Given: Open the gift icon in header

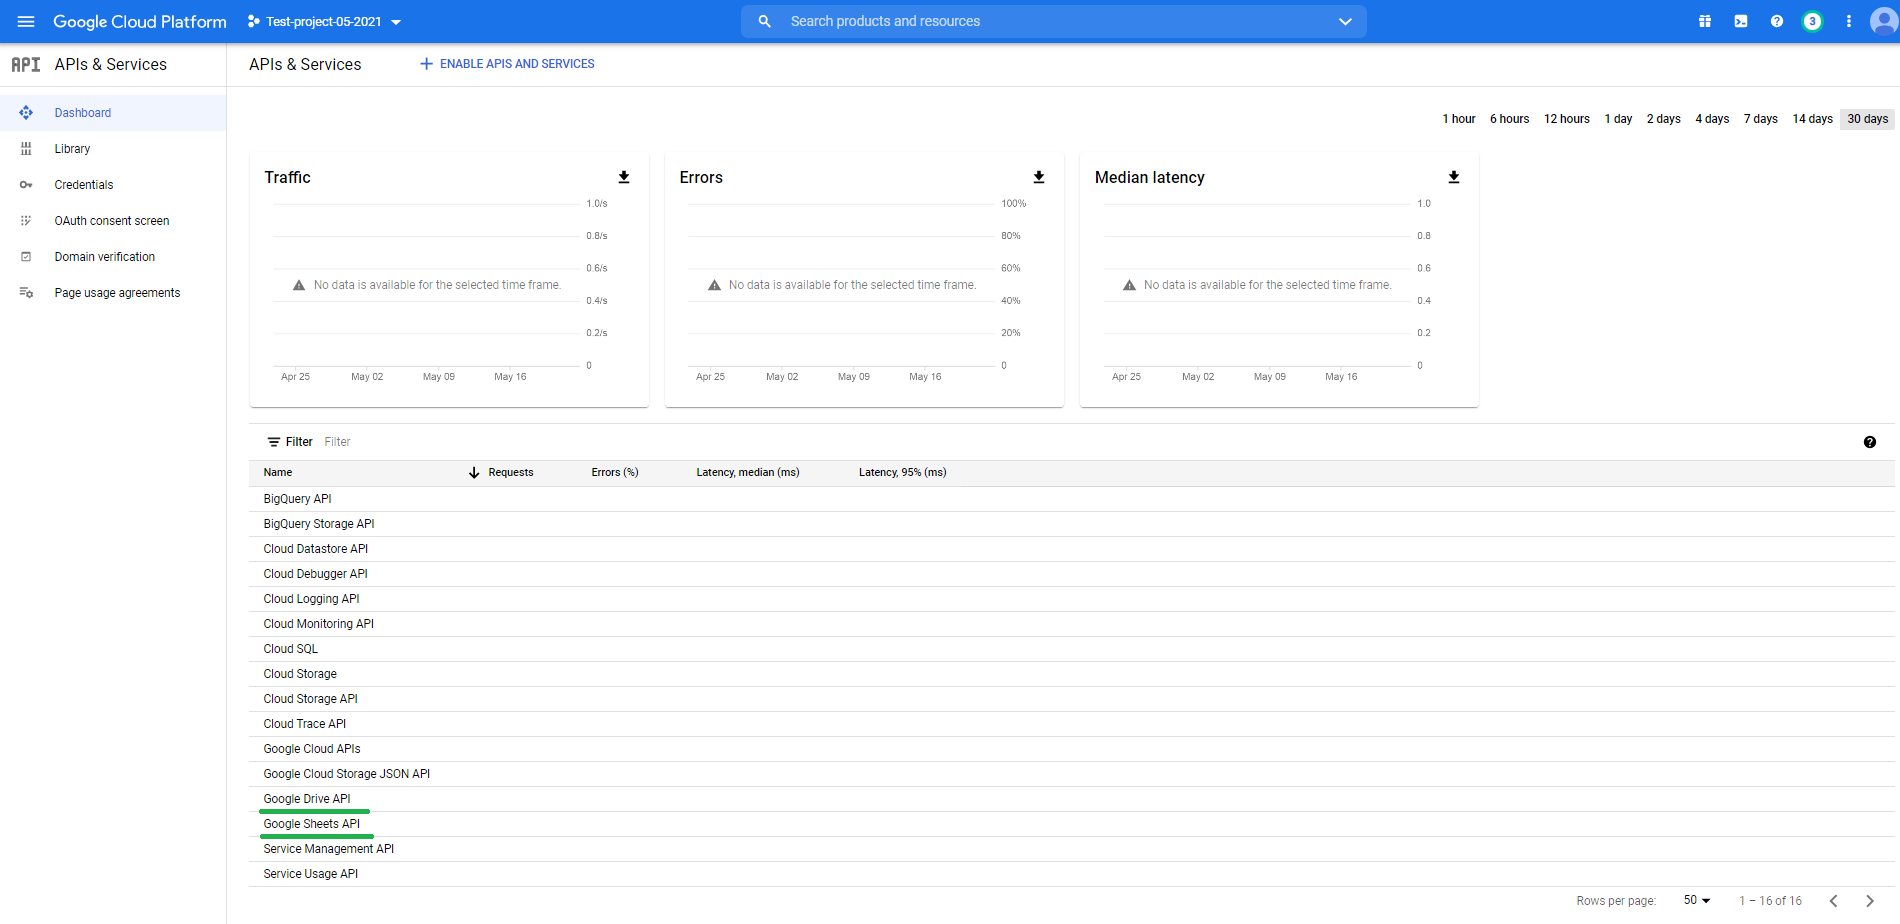Looking at the screenshot, I should pyautogui.click(x=1705, y=21).
